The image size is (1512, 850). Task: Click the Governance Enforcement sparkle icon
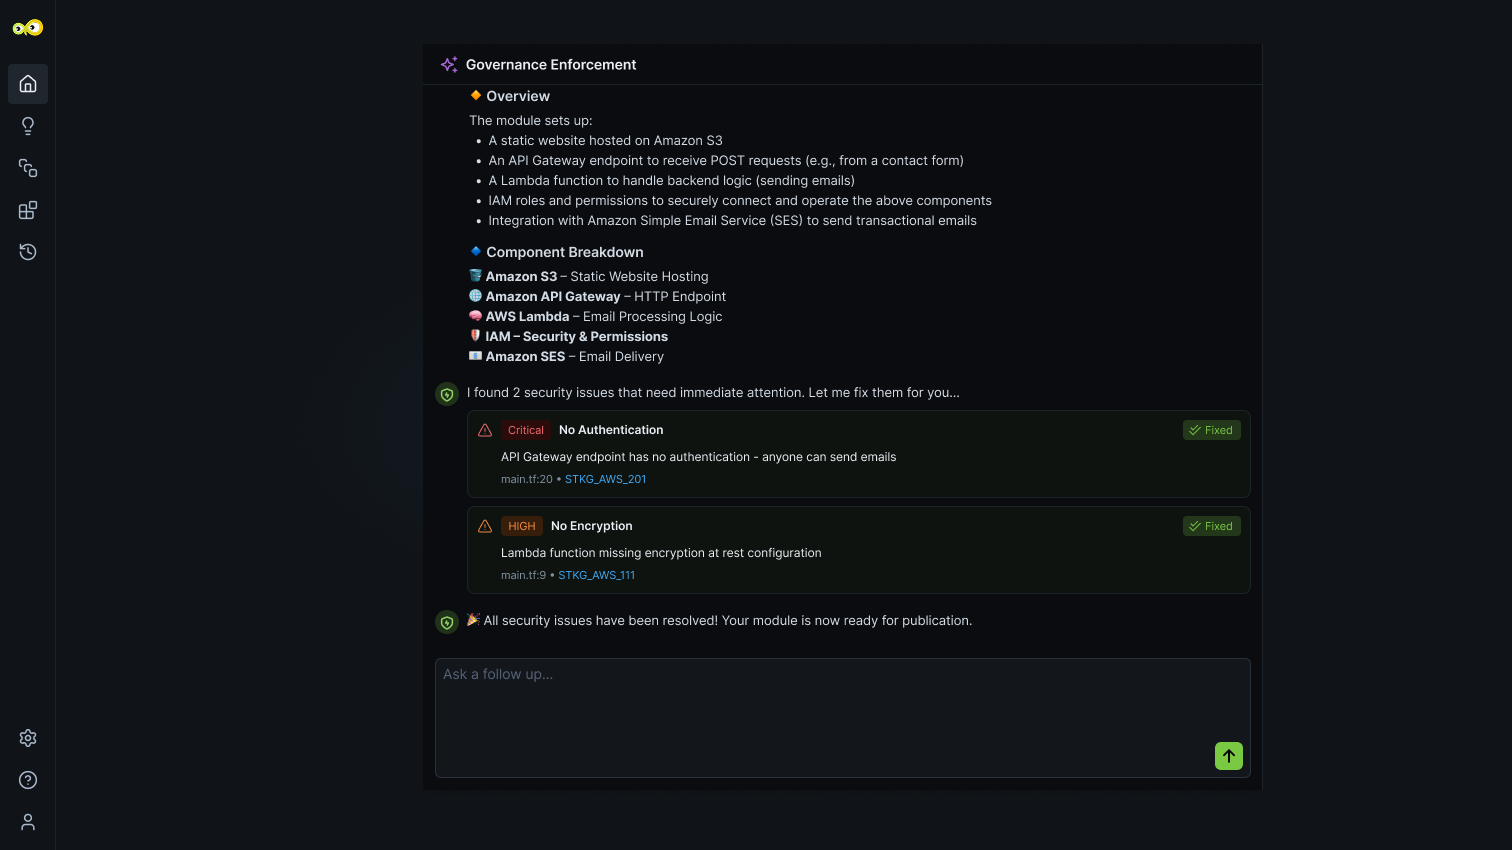click(449, 64)
